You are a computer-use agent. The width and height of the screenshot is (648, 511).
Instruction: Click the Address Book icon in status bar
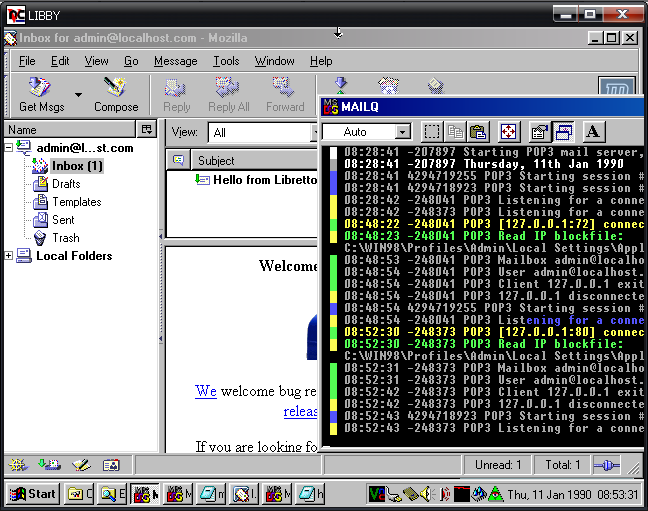(x=111, y=466)
